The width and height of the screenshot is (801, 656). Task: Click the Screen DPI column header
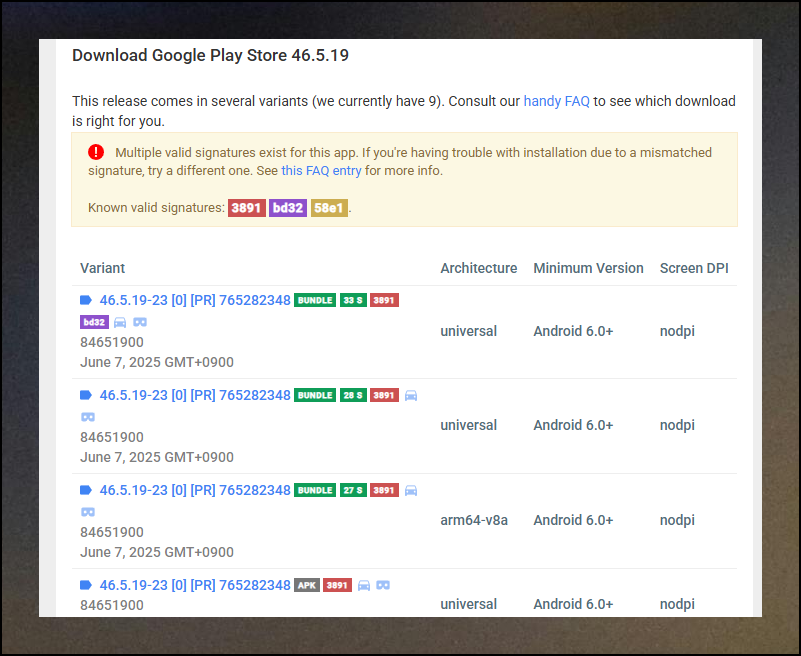[694, 268]
